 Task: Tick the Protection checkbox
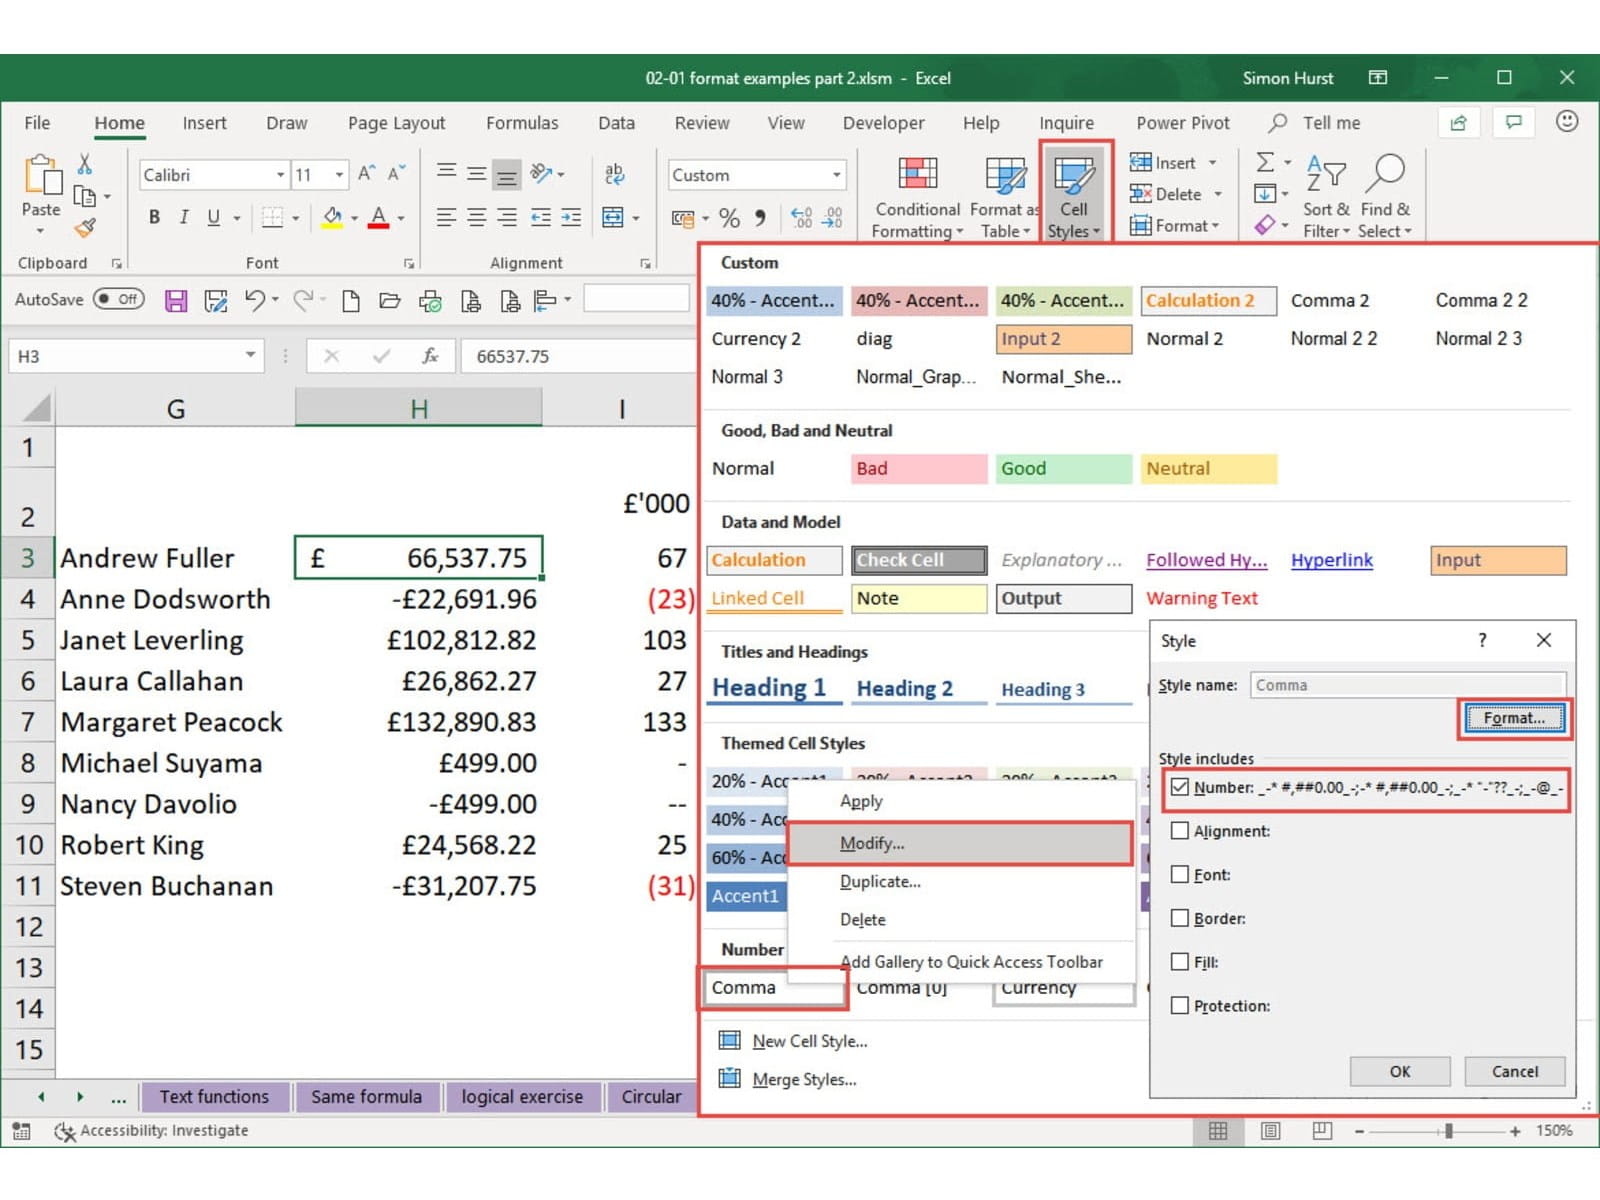click(1180, 1005)
